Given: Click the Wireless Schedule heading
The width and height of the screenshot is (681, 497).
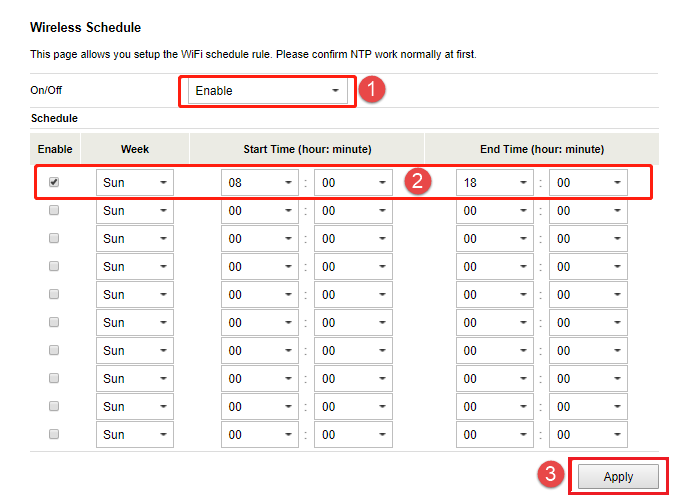Looking at the screenshot, I should click(x=86, y=27).
